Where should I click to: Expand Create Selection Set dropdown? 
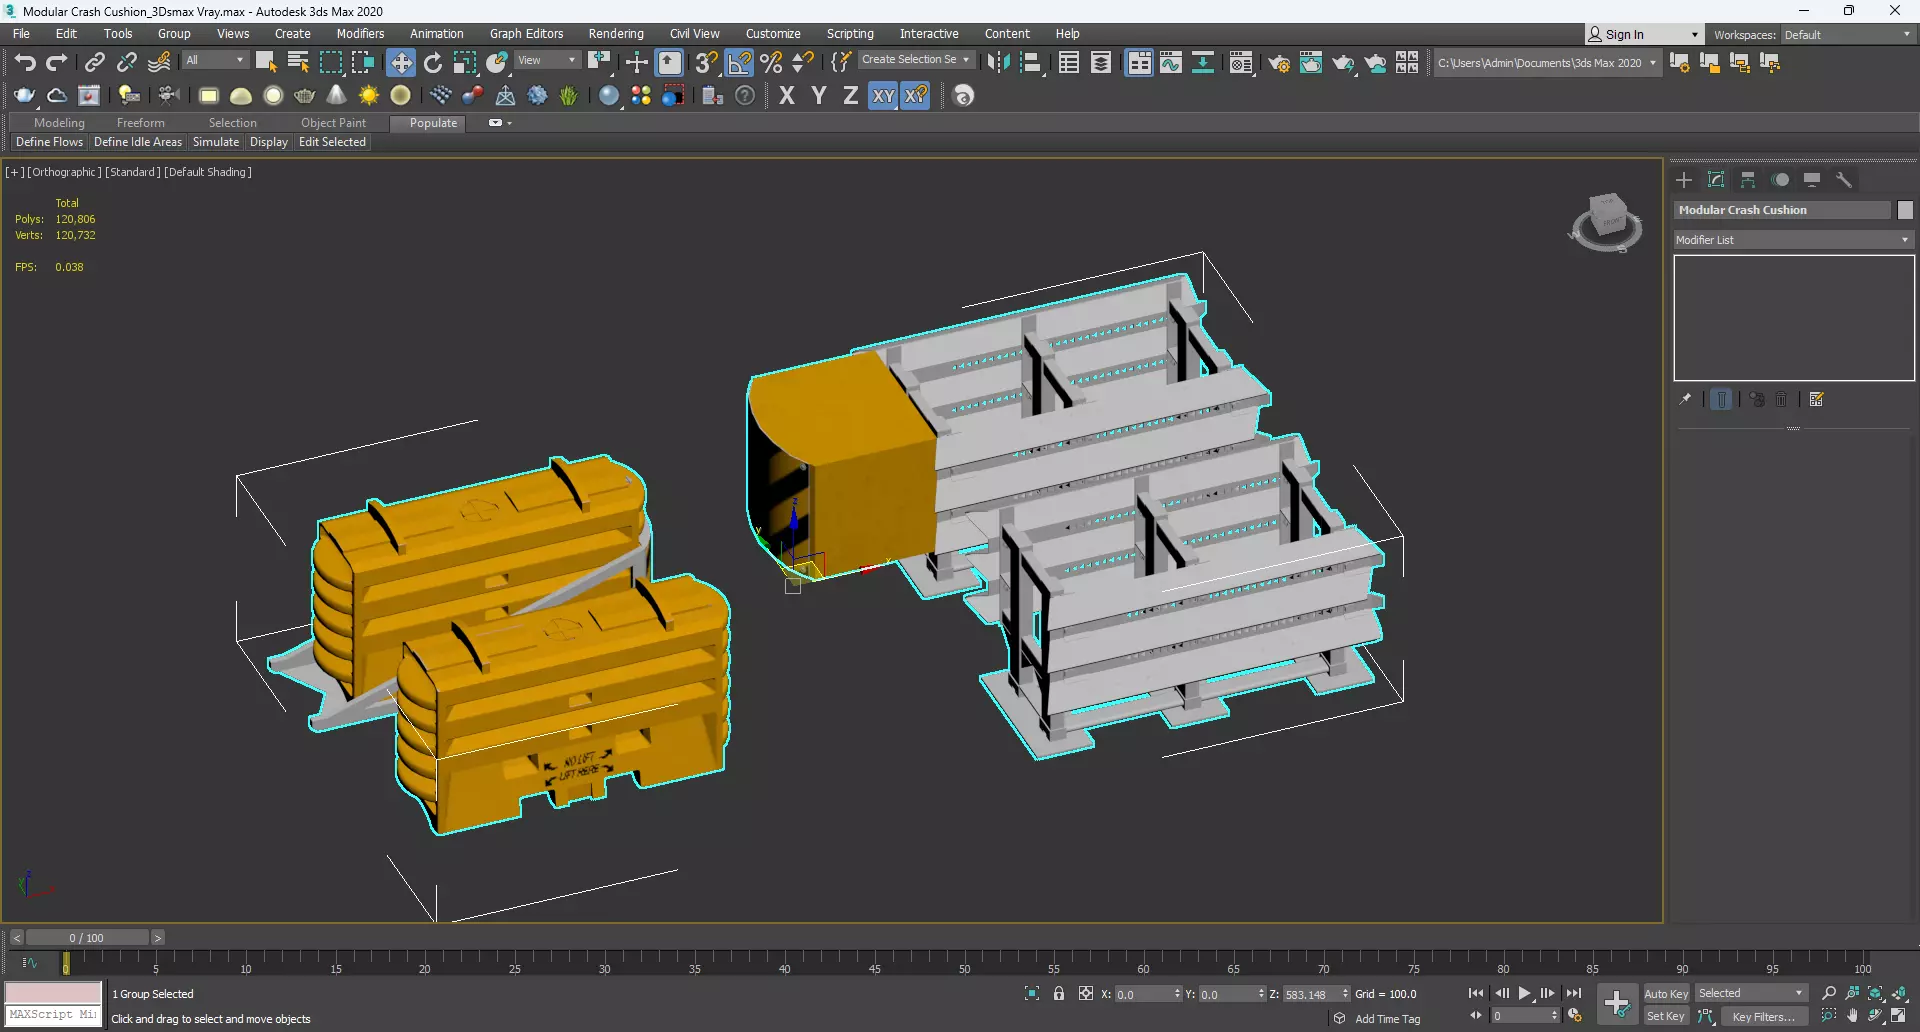(965, 60)
